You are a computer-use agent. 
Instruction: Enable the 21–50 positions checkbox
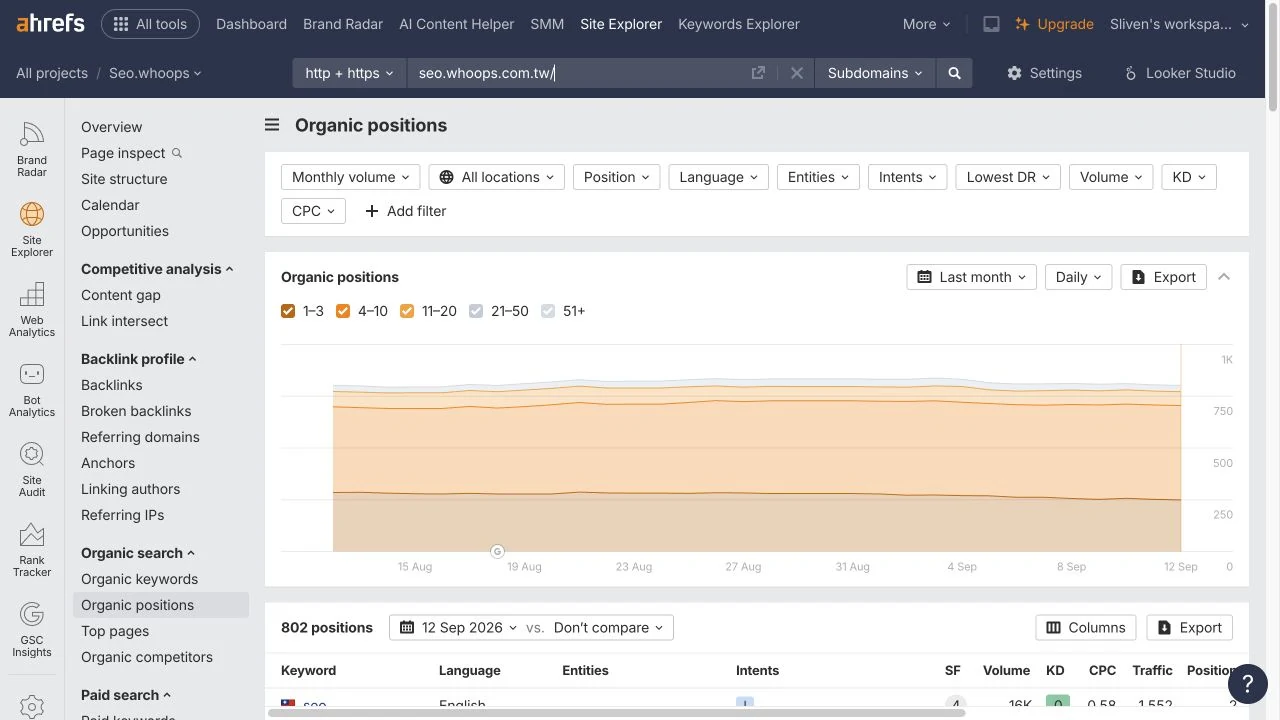(x=476, y=311)
